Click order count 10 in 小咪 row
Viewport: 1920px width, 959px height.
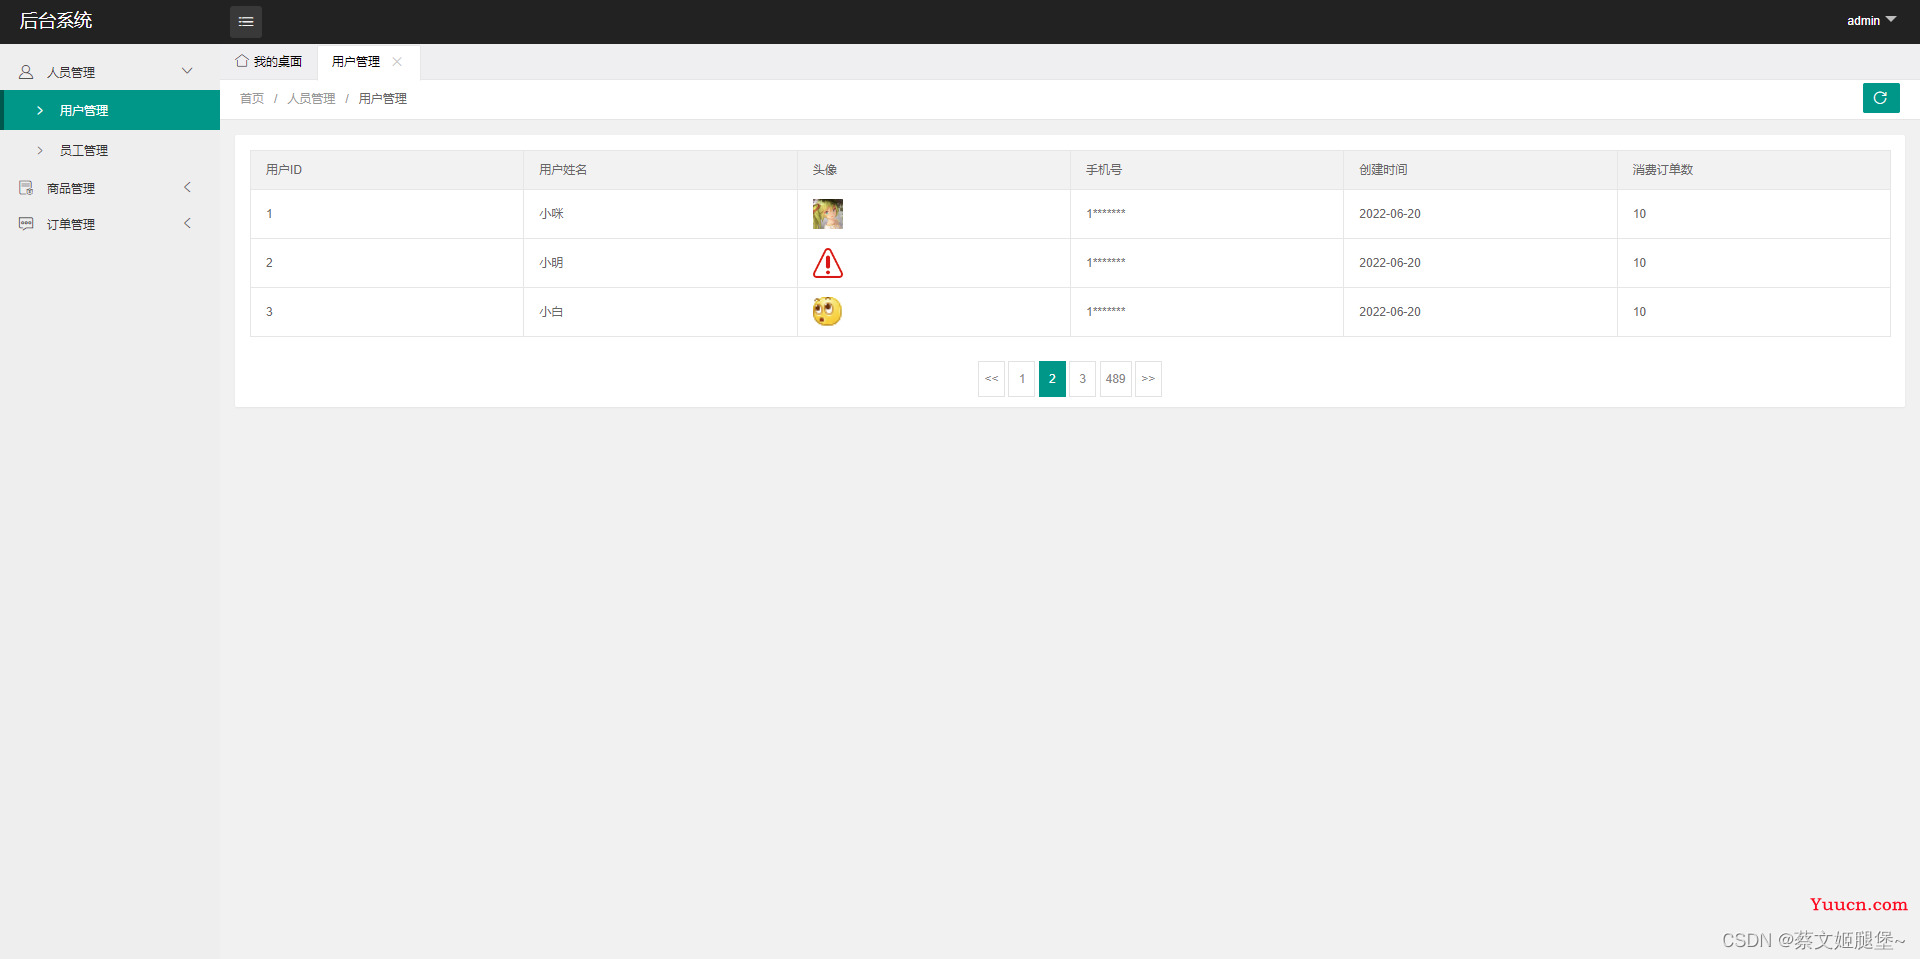point(1639,214)
